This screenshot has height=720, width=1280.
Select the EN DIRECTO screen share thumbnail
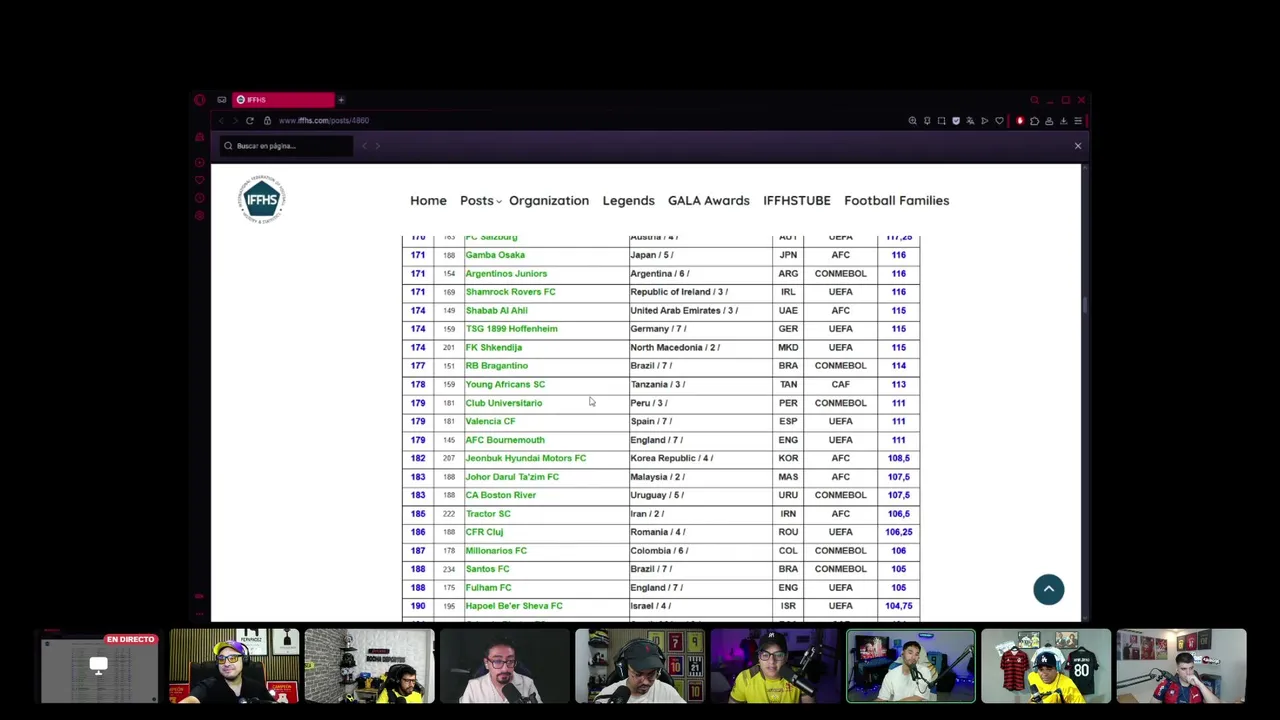click(x=98, y=666)
